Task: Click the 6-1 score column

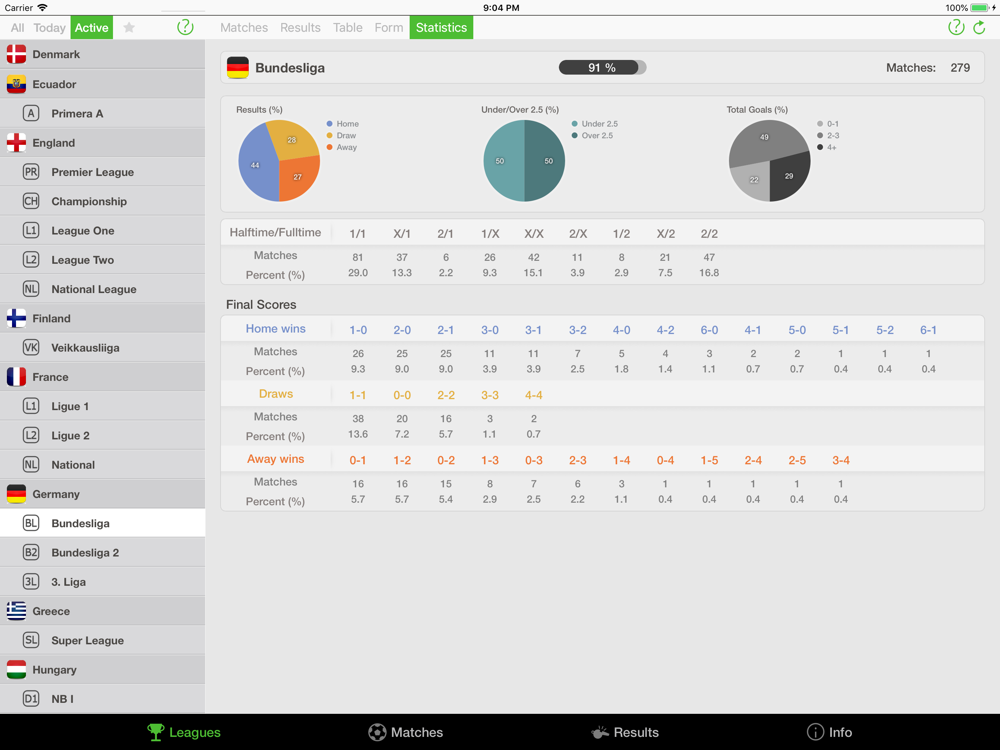Action: [x=928, y=330]
